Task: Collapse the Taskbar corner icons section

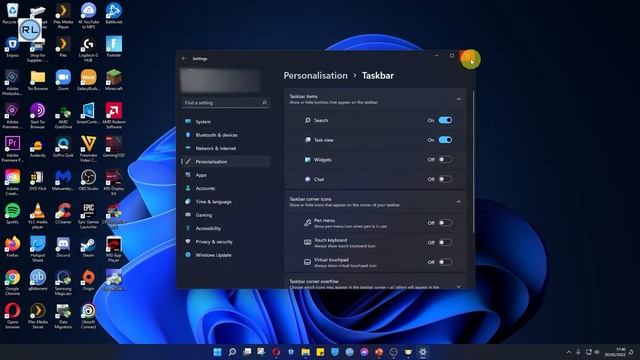Action: click(x=458, y=202)
